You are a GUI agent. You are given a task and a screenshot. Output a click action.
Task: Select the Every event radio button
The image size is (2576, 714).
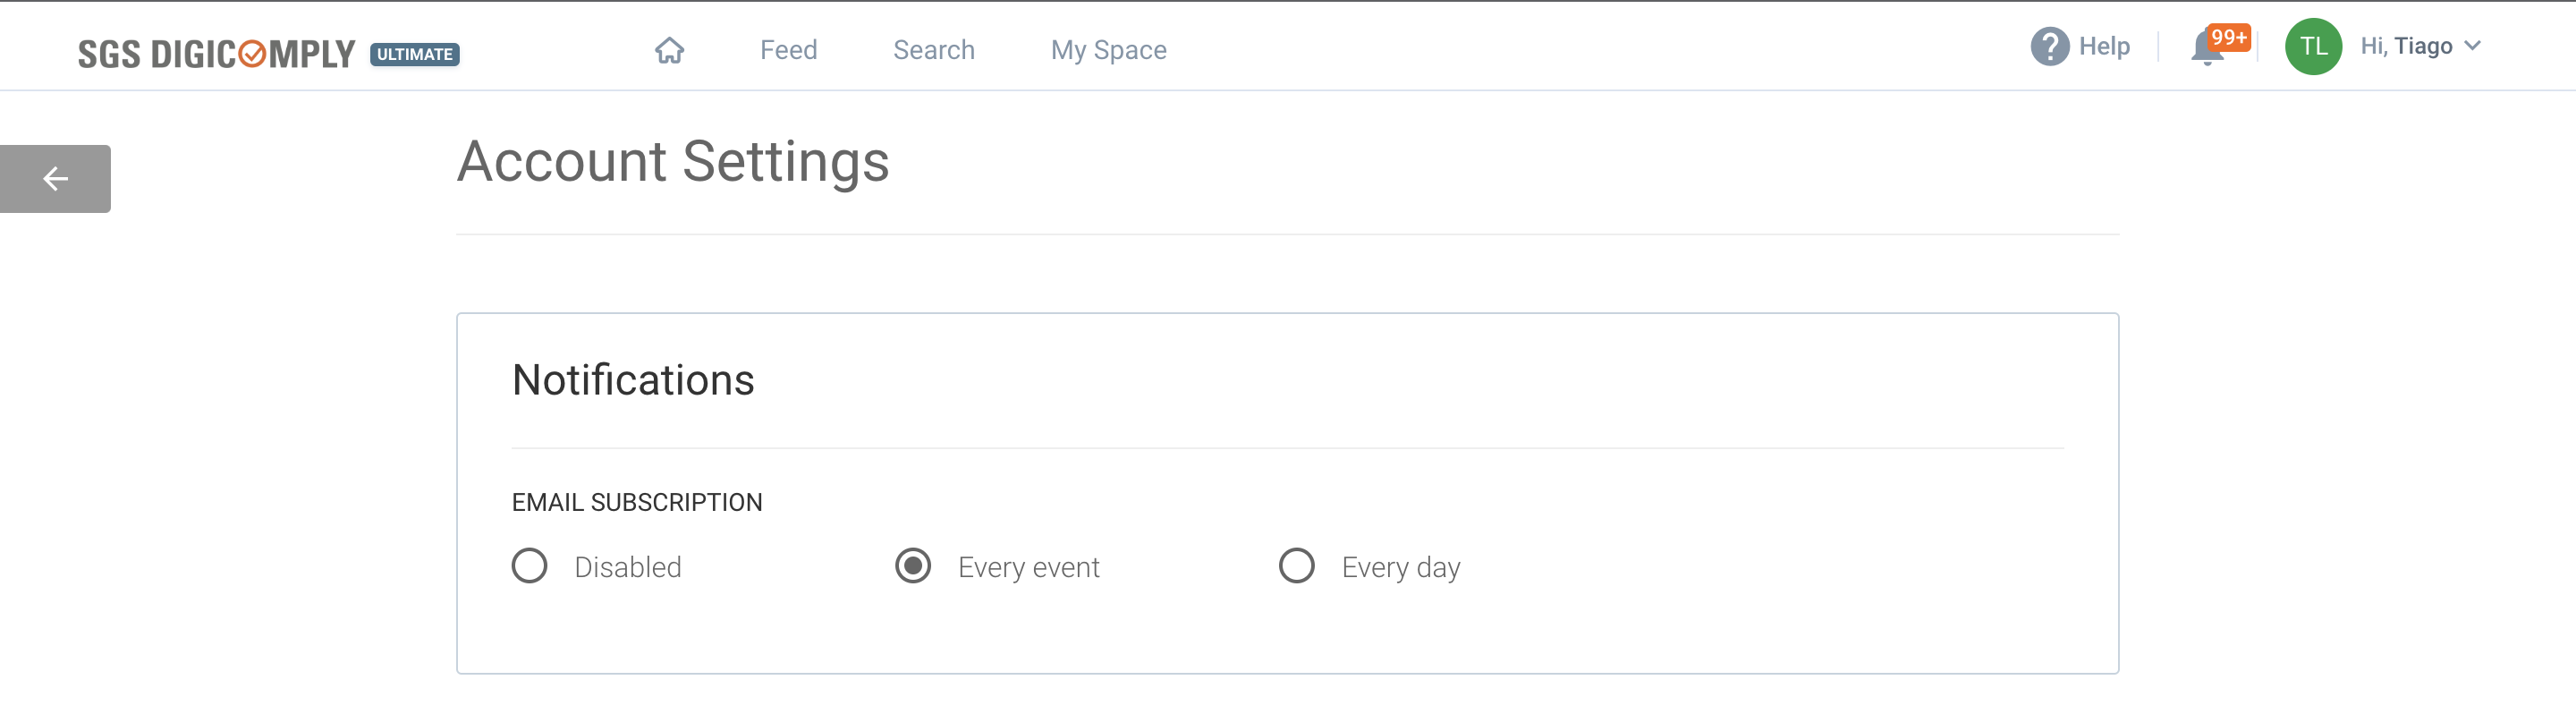(x=913, y=565)
